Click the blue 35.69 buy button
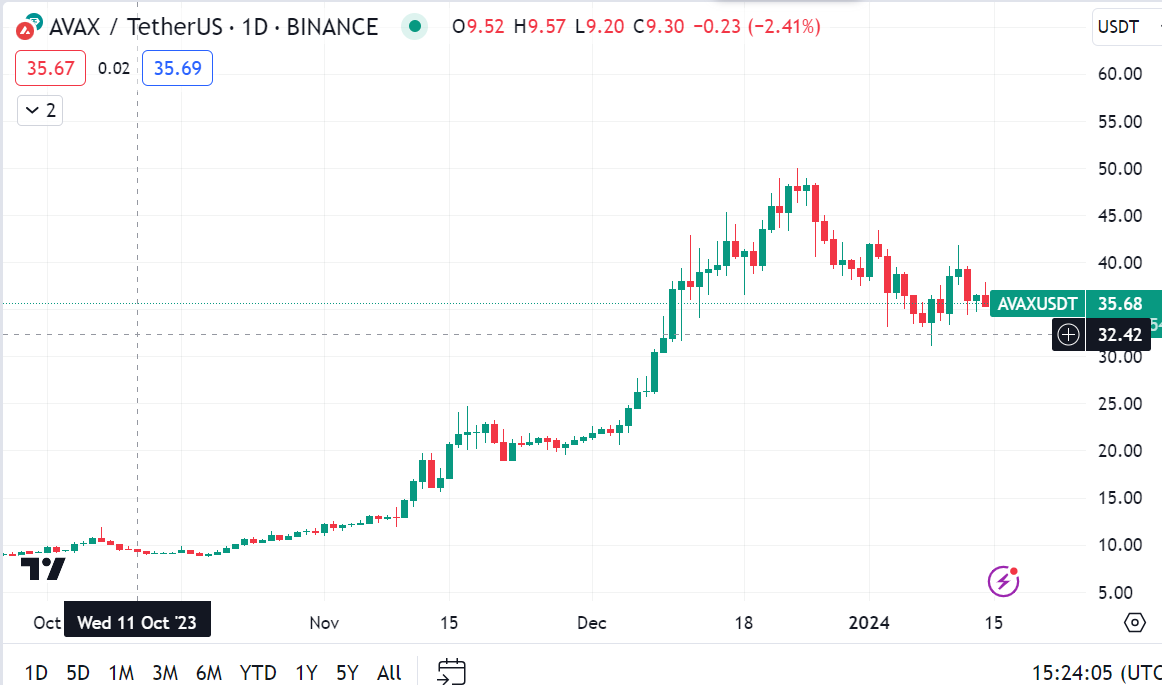This screenshot has width=1162, height=685. (x=177, y=68)
